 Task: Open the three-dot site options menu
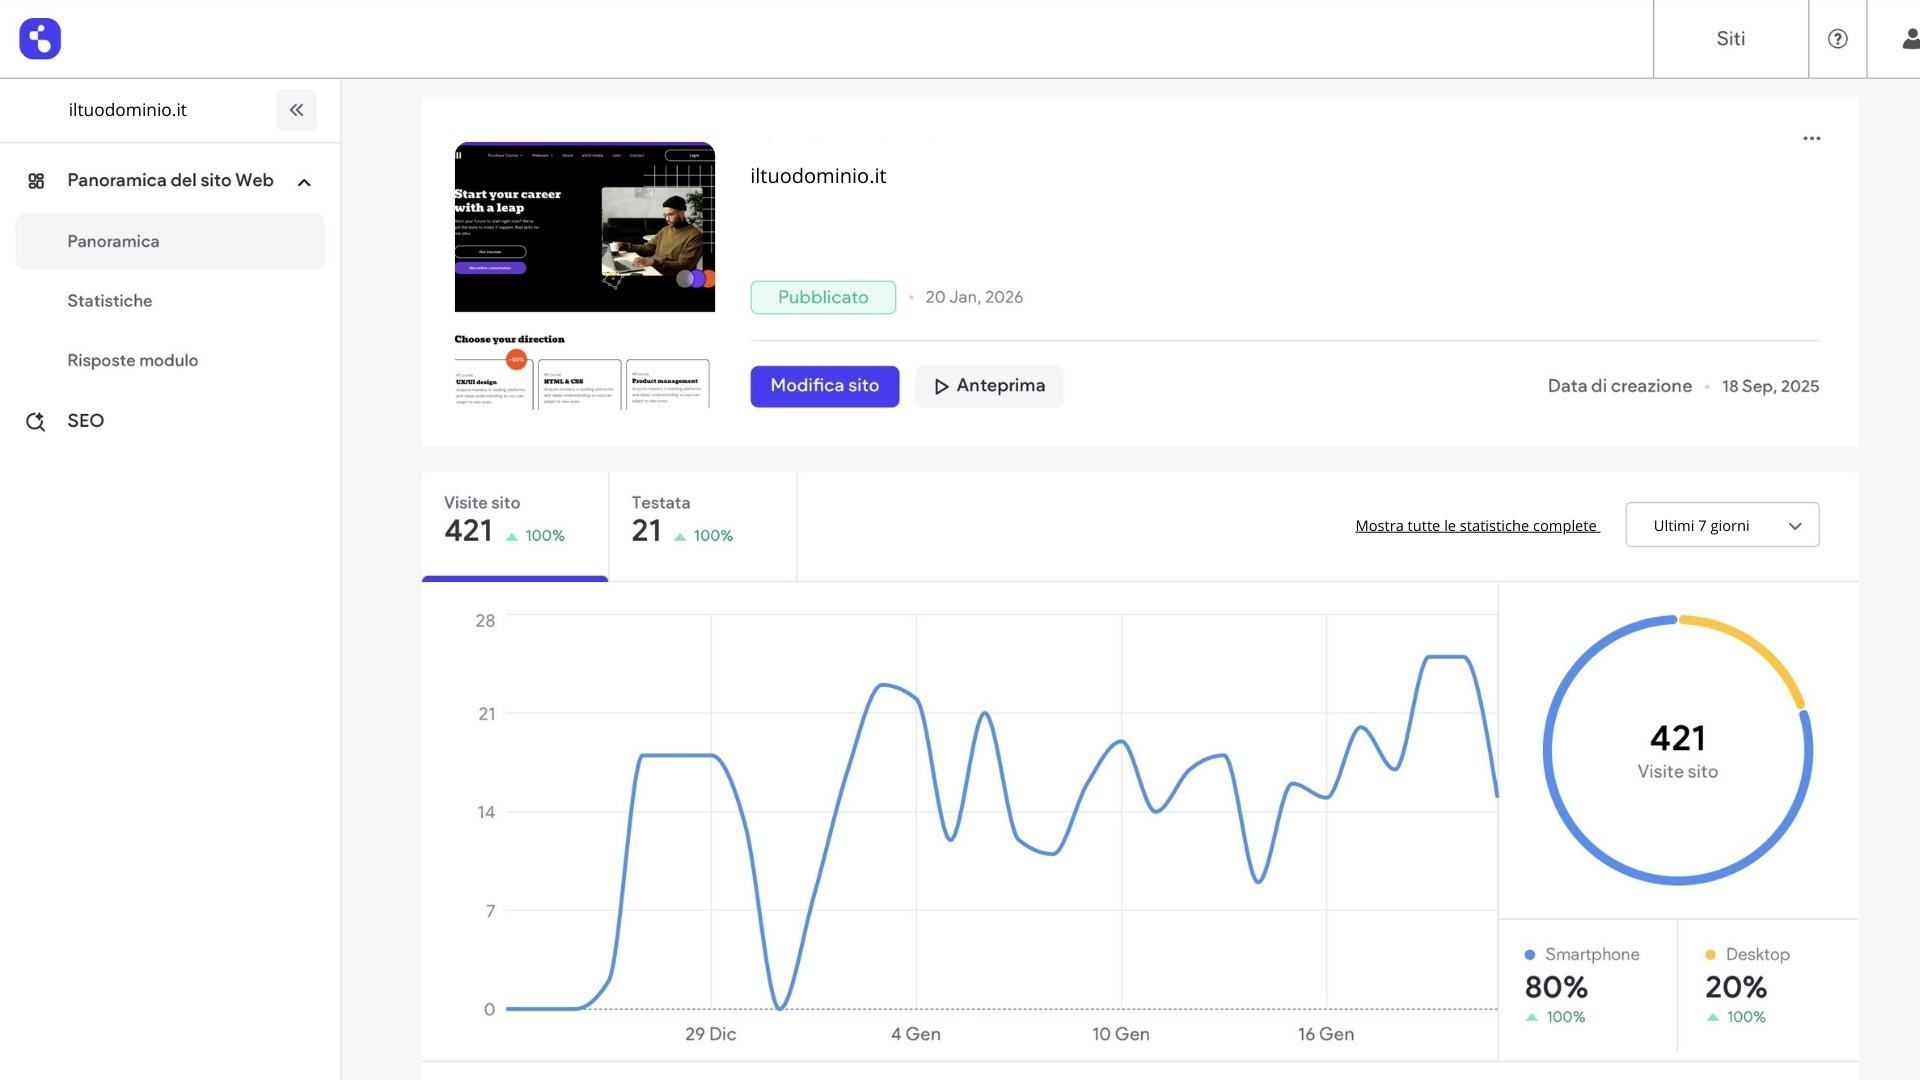point(1811,138)
